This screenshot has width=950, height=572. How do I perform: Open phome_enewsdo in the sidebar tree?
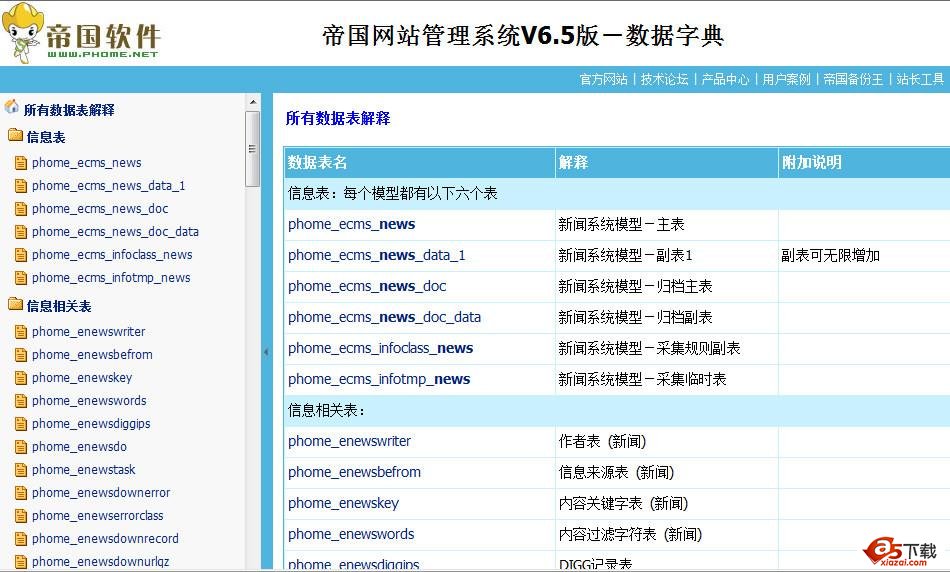(x=79, y=447)
